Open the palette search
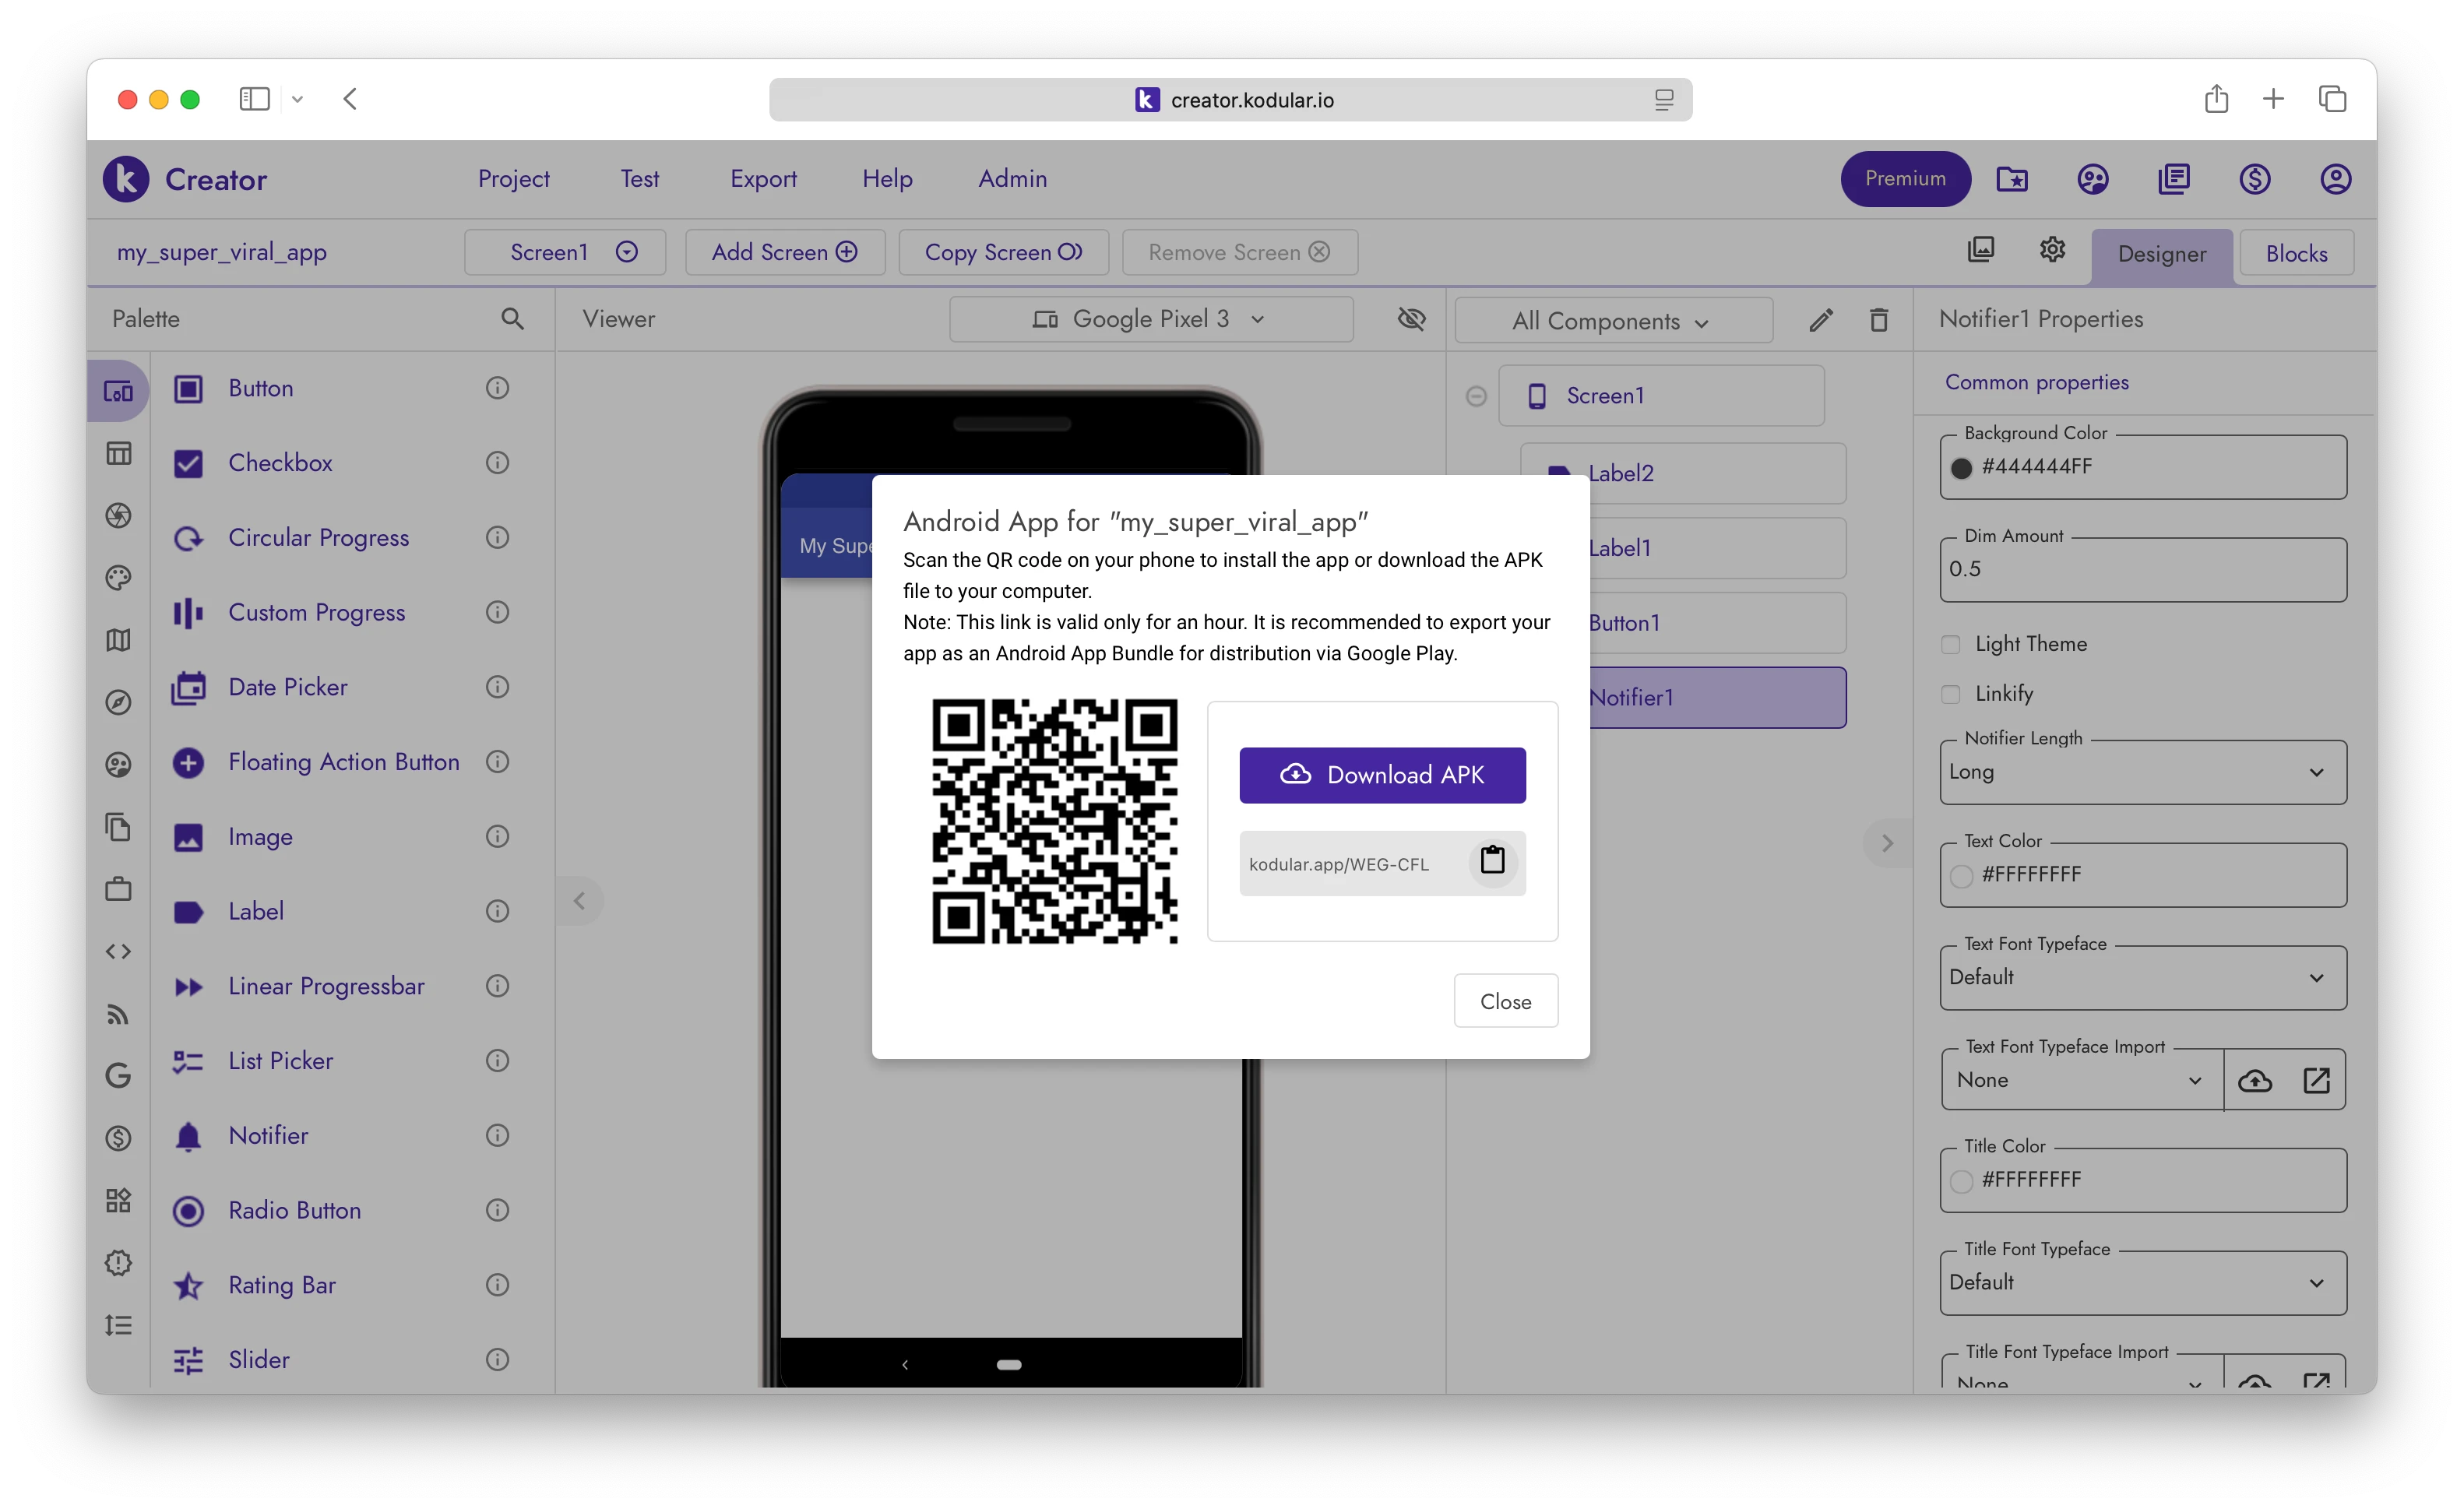 [513, 318]
